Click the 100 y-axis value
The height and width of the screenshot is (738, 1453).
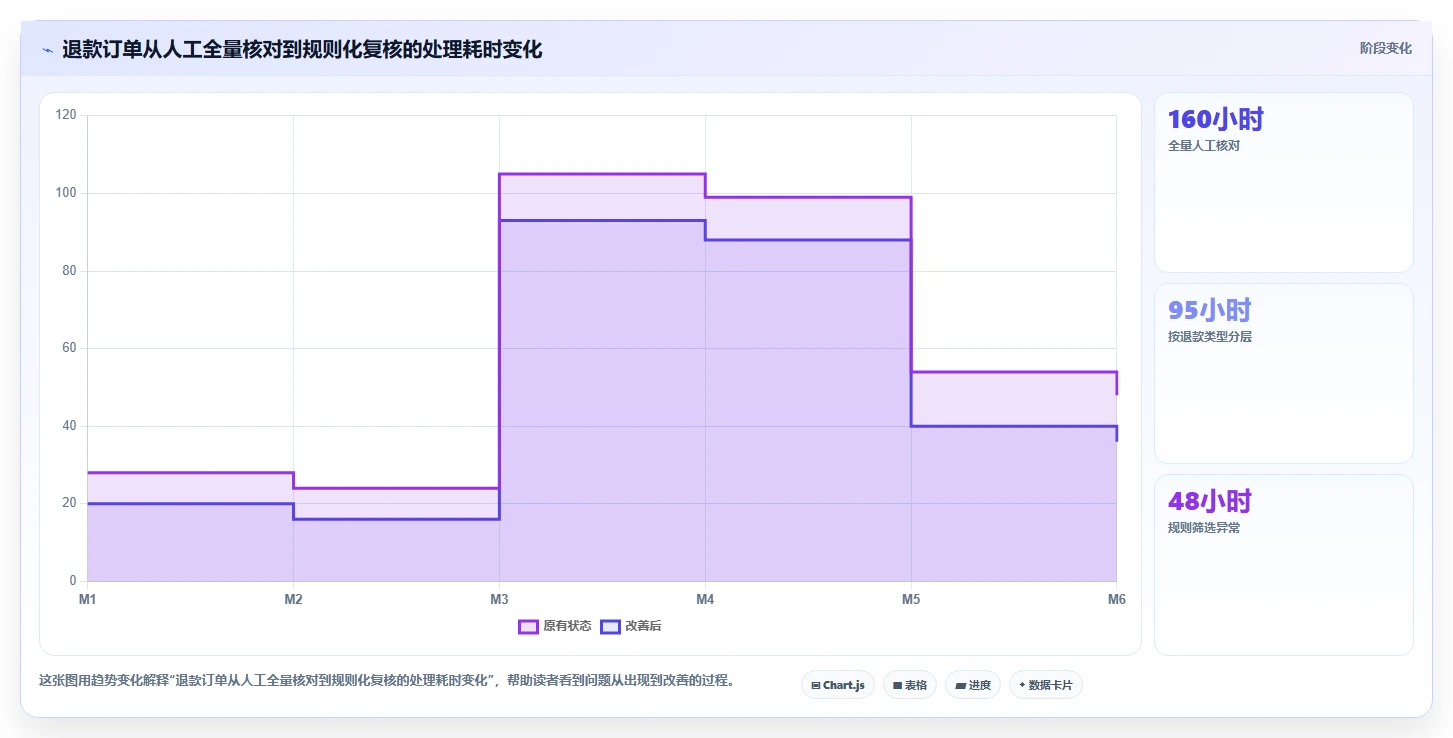tap(67, 193)
